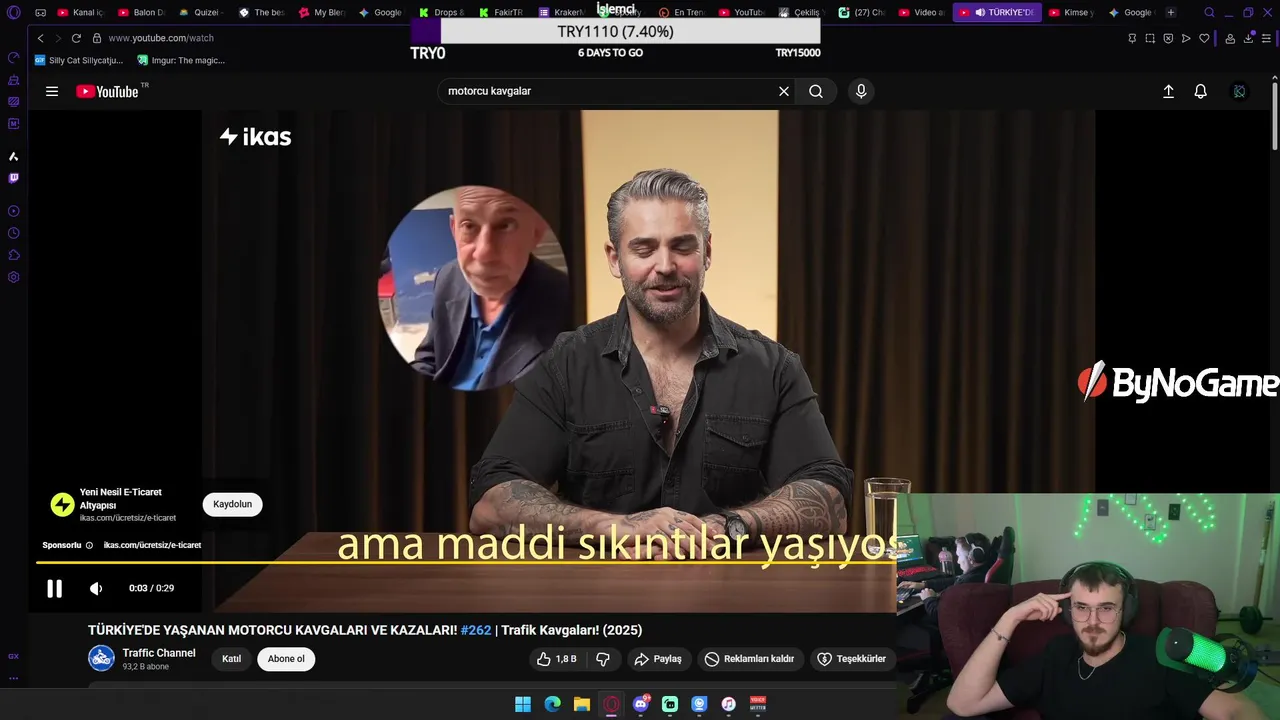Open the YouTube account avatar menu
Viewport: 1280px width, 720px height.
(x=1239, y=91)
